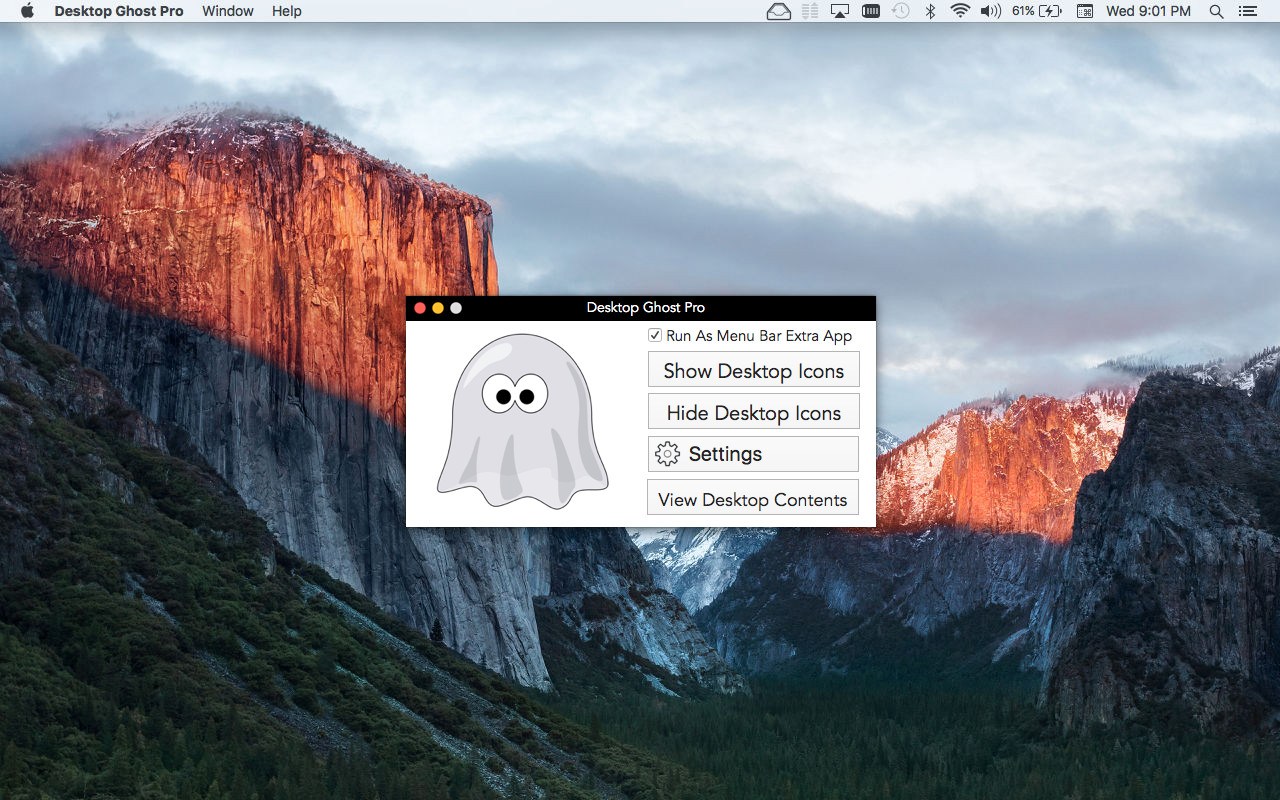Open the Desktop Ghost Pro application menu
The height and width of the screenshot is (800, 1280).
tap(119, 11)
